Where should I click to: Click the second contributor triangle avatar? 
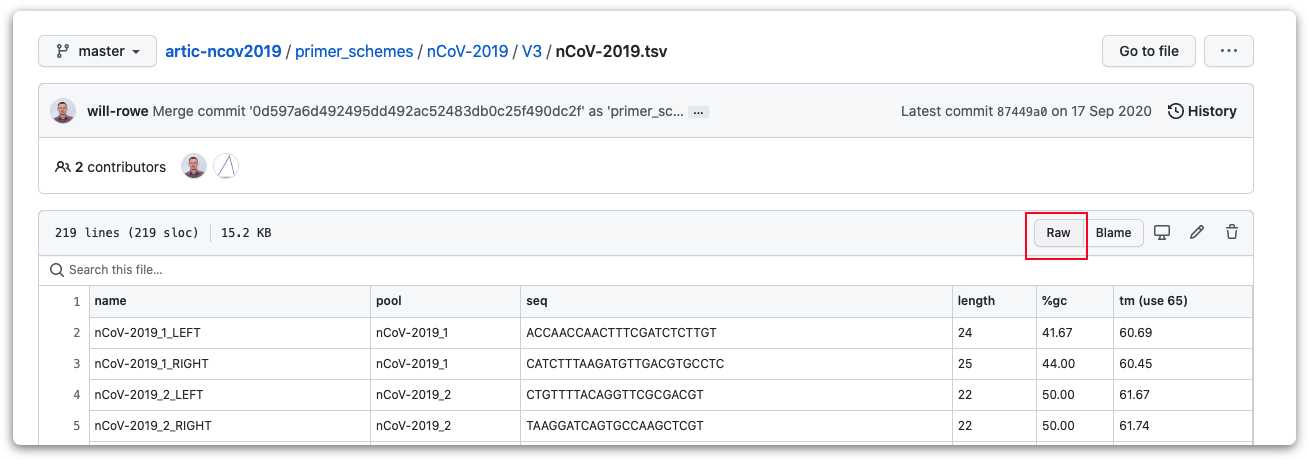tap(226, 167)
